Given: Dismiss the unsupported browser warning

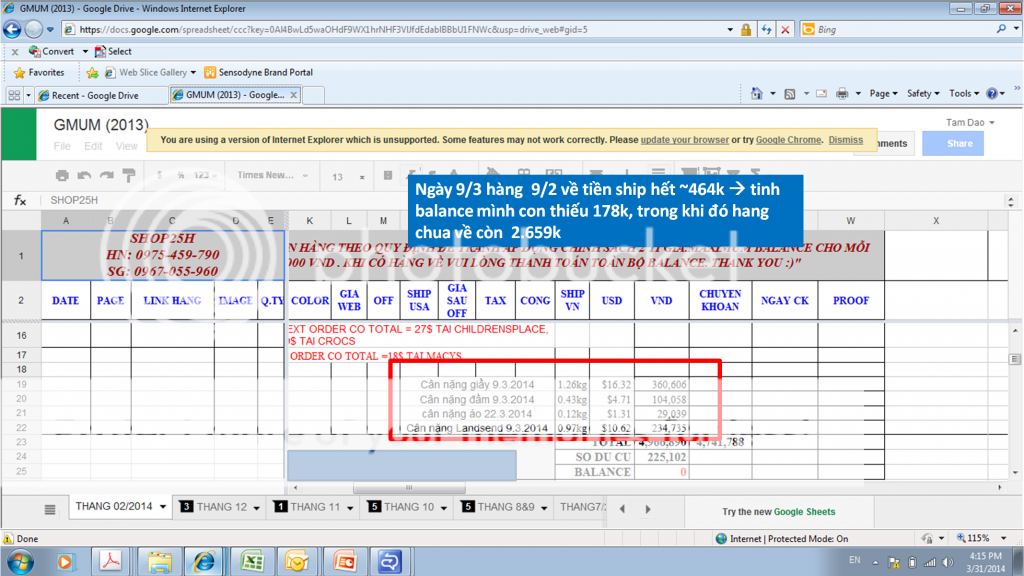Looking at the screenshot, I should click(845, 140).
